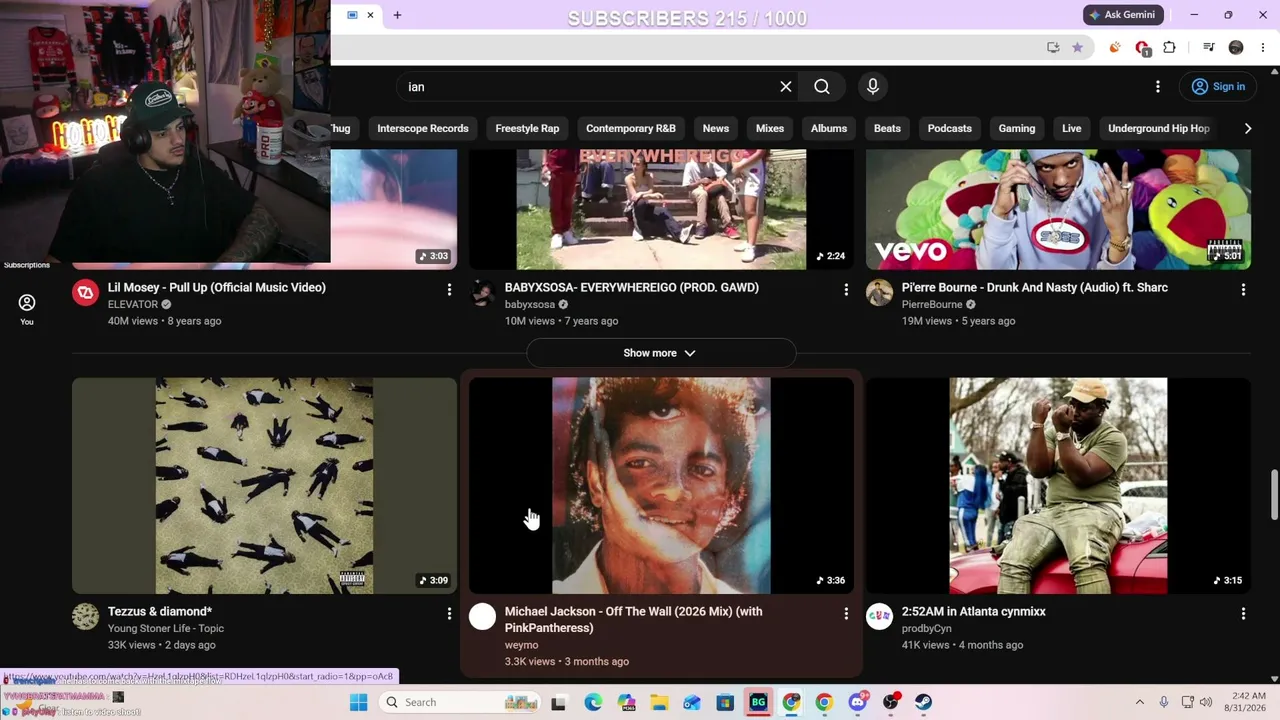Image resolution: width=1280 pixels, height=720 pixels.
Task: Open a new browser tab with plus
Action: tap(397, 15)
